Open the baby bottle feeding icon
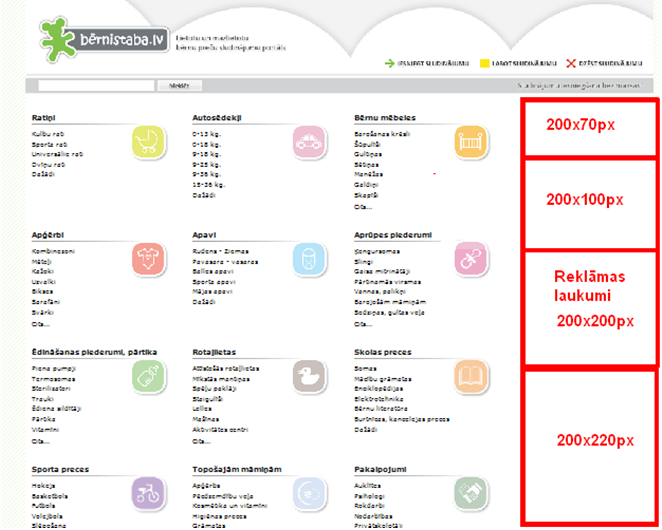The image size is (662, 530). pyautogui.click(x=148, y=376)
